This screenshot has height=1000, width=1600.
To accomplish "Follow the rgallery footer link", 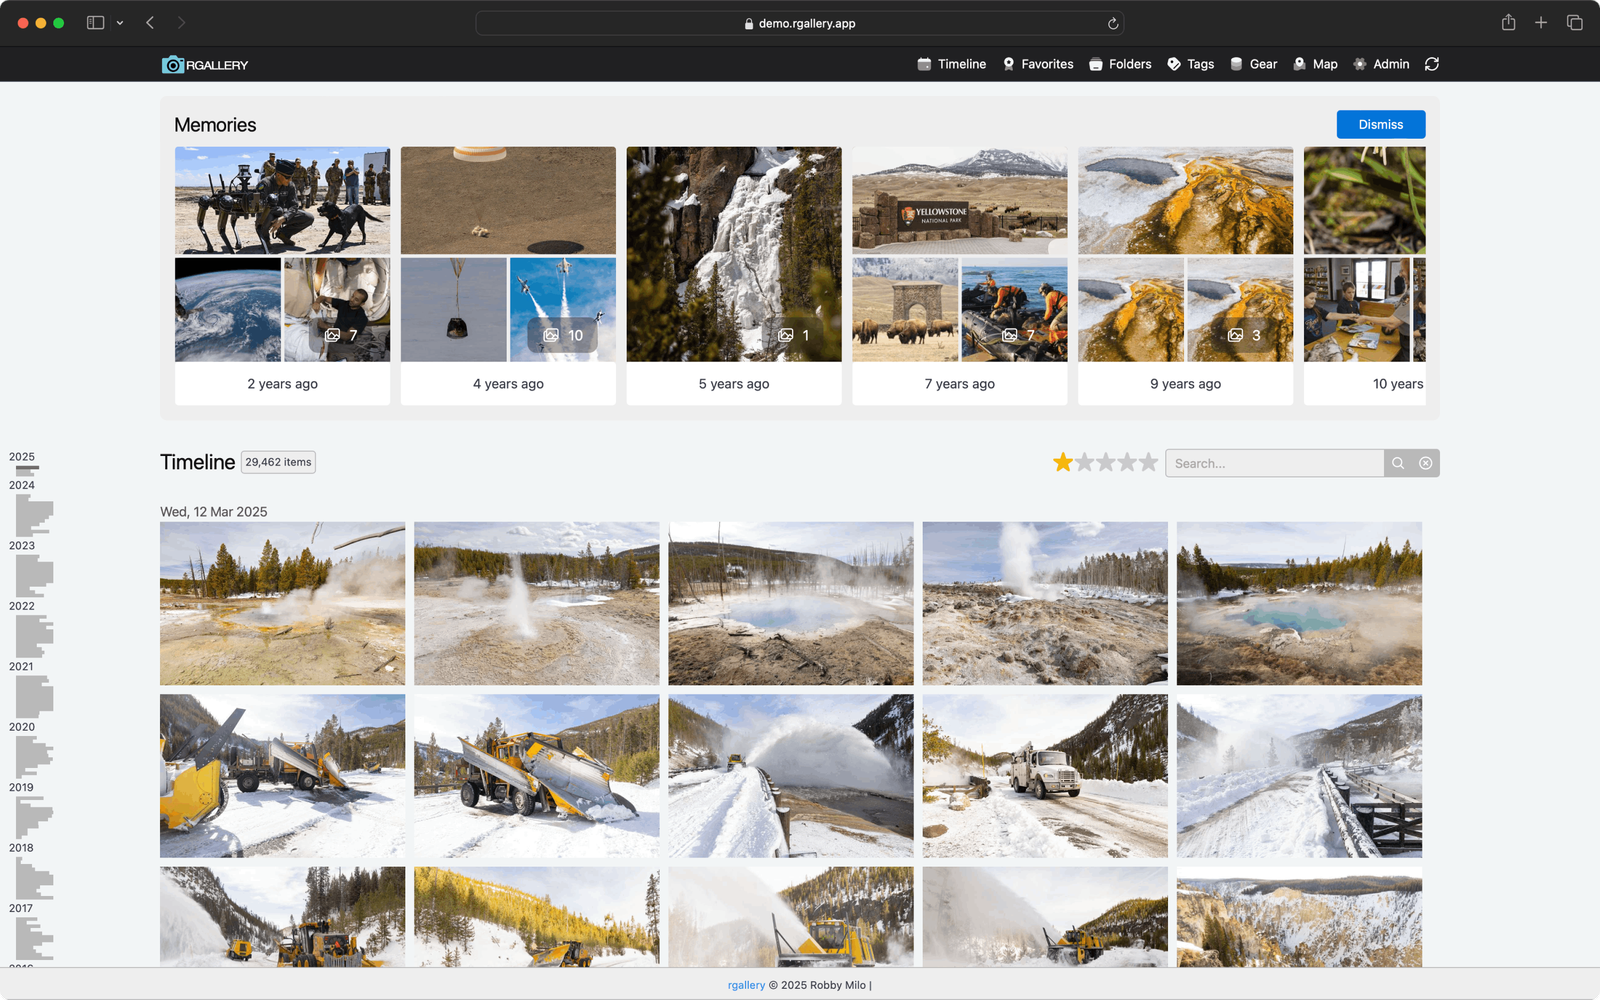I will pyautogui.click(x=746, y=985).
